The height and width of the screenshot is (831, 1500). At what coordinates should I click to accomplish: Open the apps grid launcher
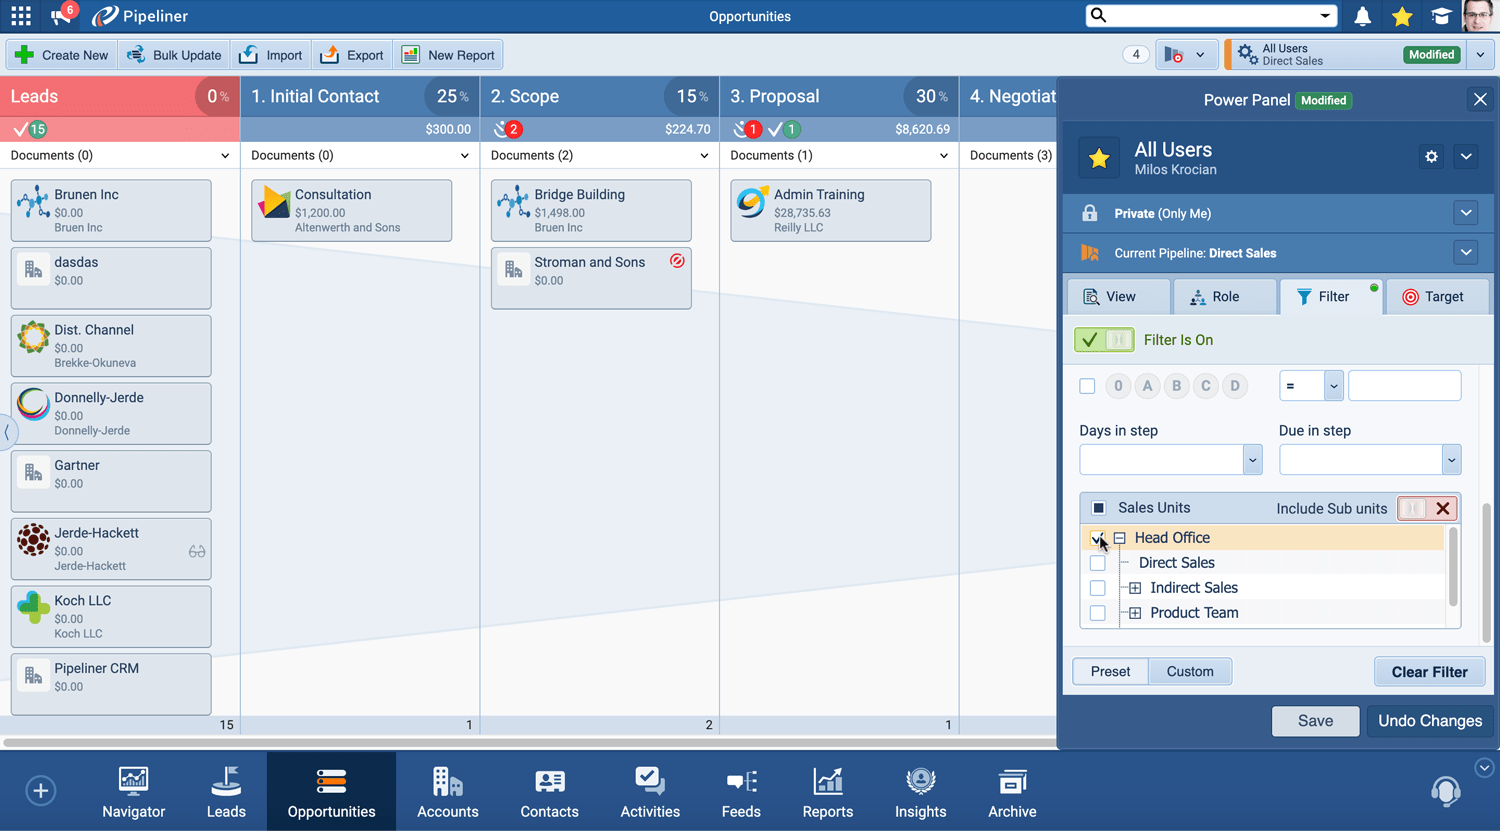point(21,16)
